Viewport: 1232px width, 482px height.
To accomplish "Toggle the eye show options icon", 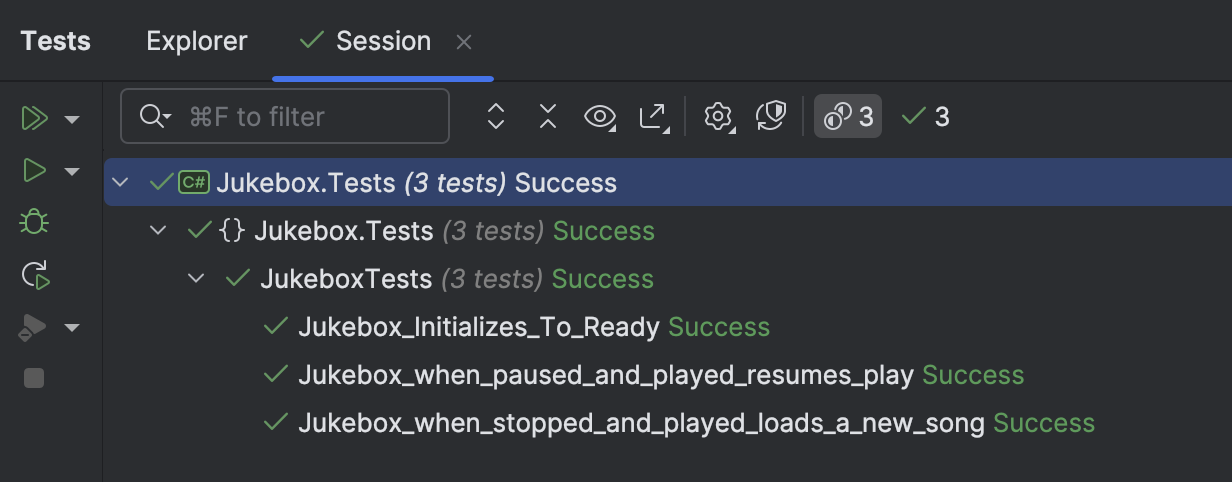I will coord(599,117).
